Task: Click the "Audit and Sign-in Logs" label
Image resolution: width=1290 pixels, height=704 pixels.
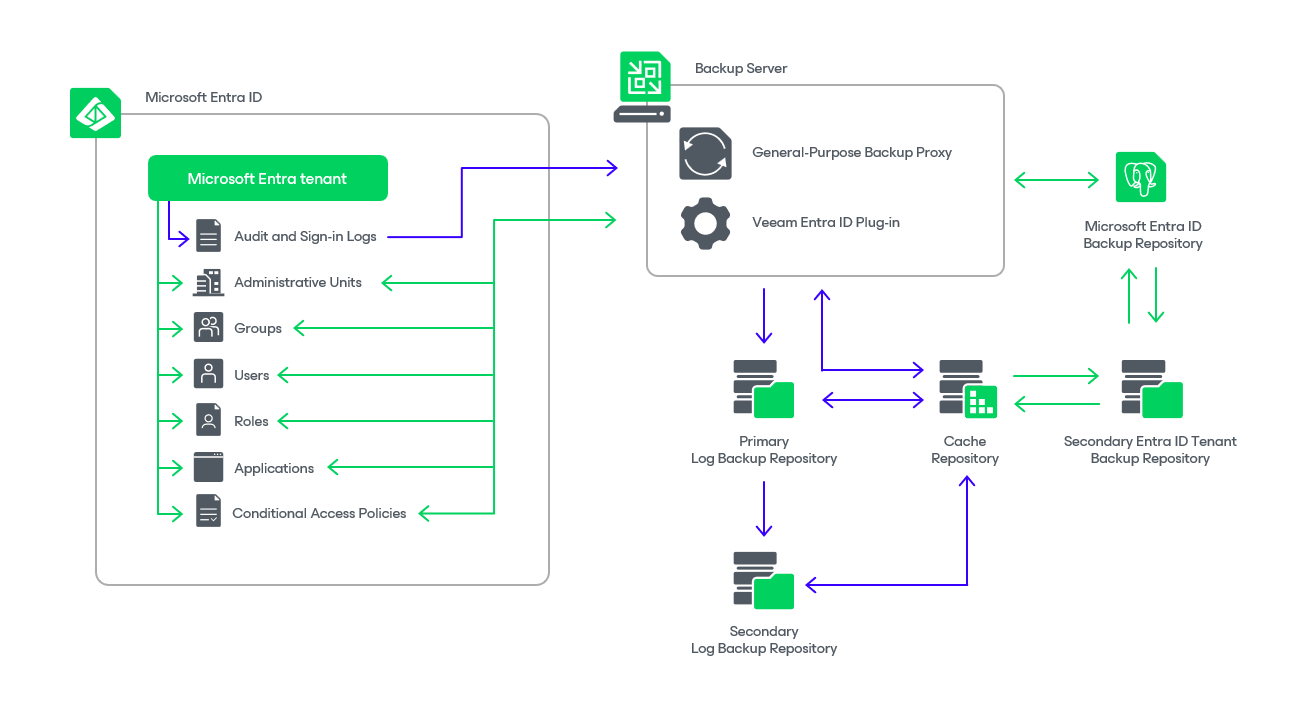Action: (305, 237)
